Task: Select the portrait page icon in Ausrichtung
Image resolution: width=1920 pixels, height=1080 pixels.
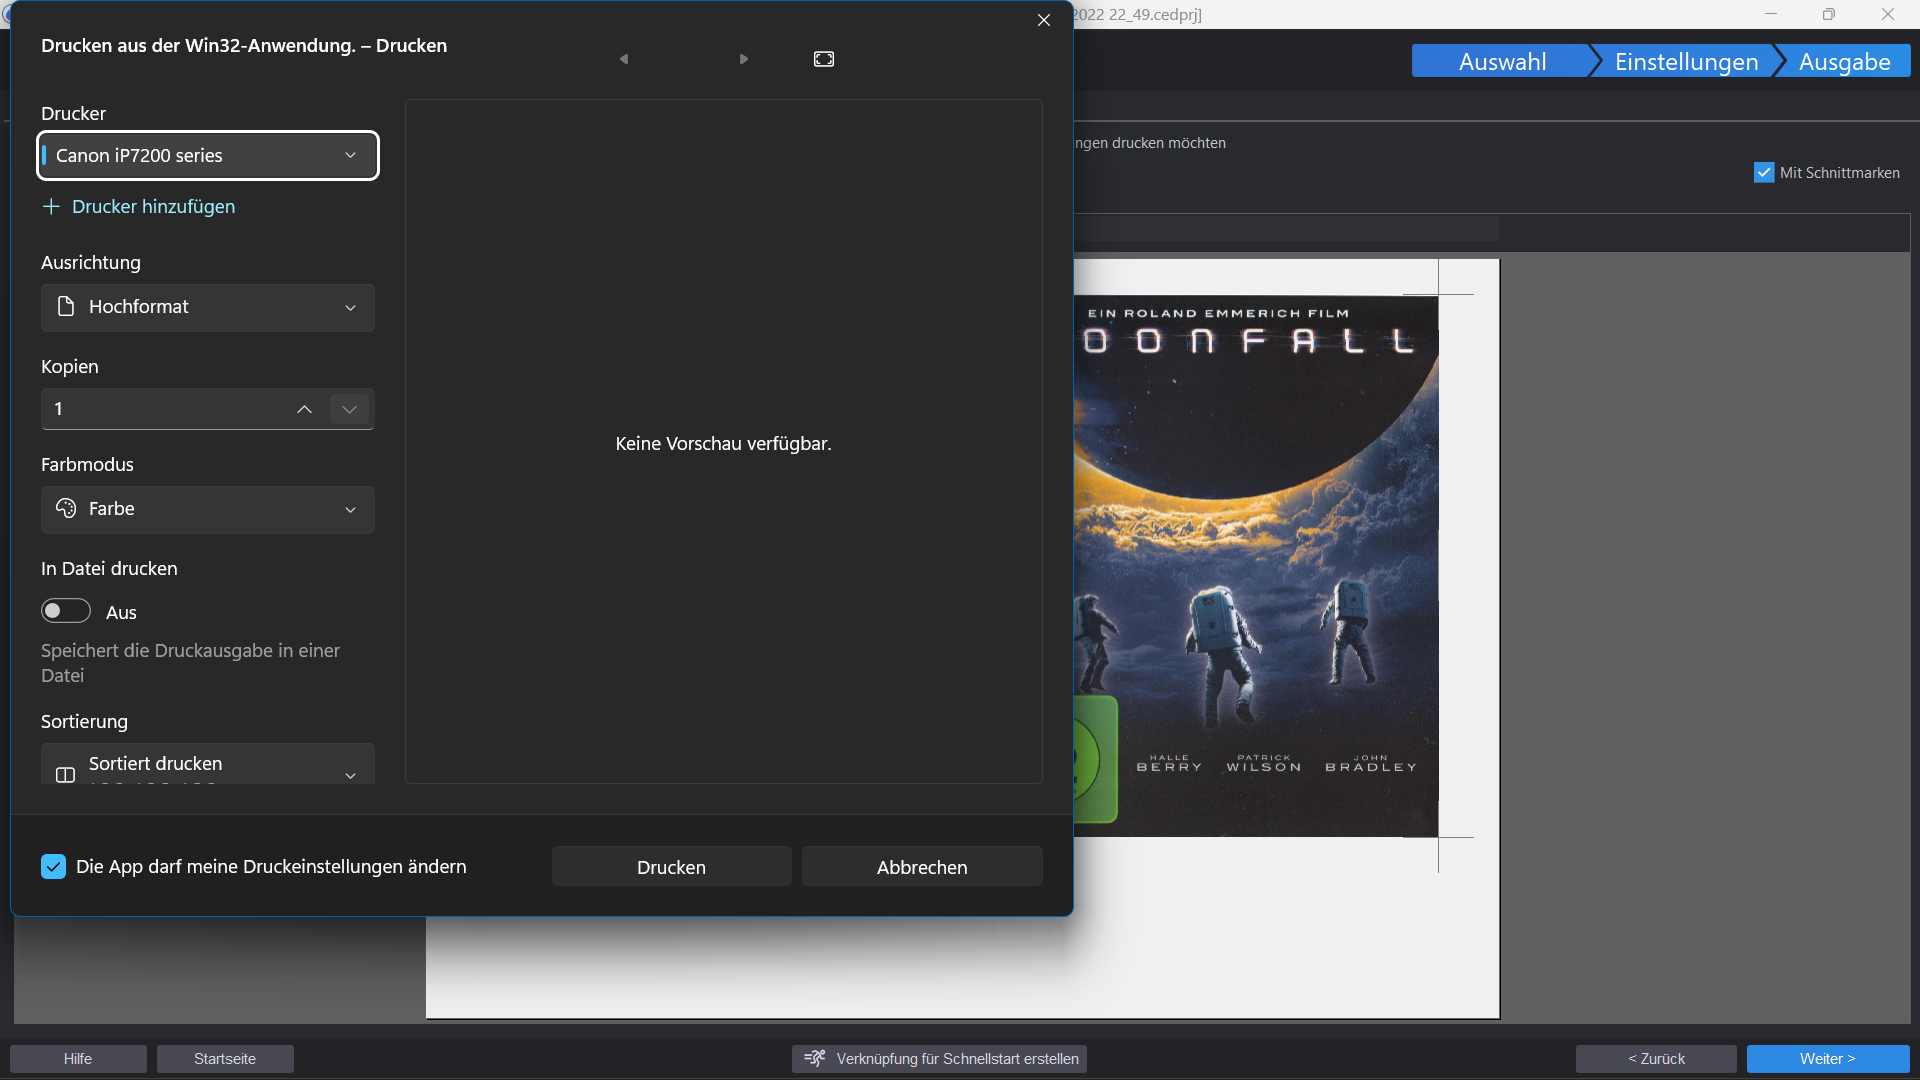Action: pyautogui.click(x=65, y=307)
